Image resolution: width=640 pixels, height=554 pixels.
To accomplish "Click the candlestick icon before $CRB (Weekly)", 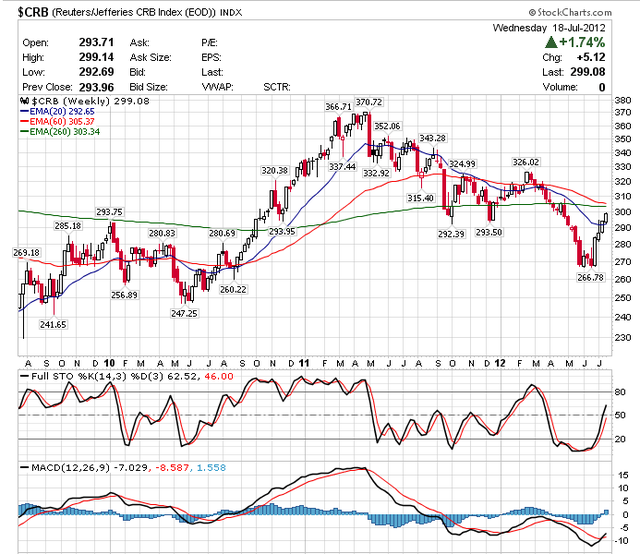I will point(24,101).
